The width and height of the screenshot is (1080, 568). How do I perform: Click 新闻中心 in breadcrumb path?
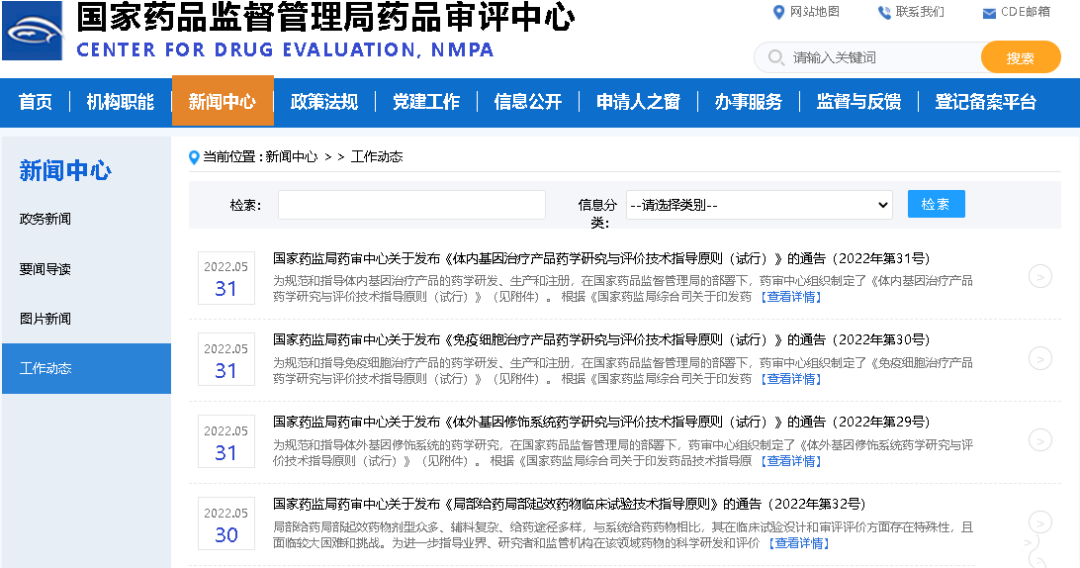click(291, 157)
